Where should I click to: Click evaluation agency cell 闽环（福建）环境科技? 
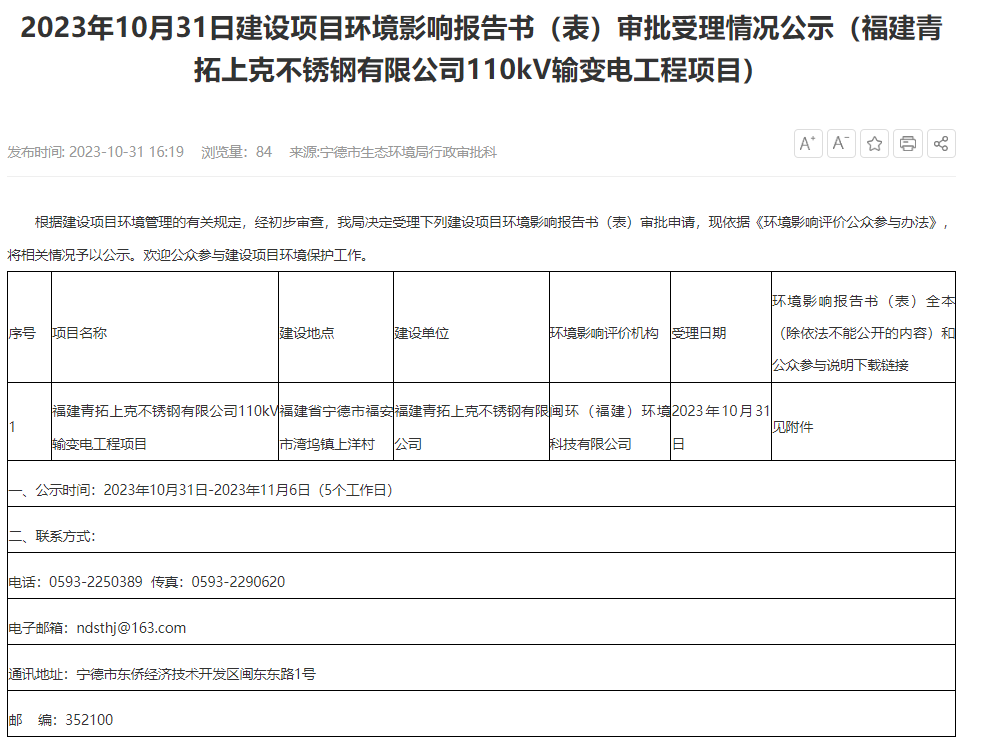610,421
